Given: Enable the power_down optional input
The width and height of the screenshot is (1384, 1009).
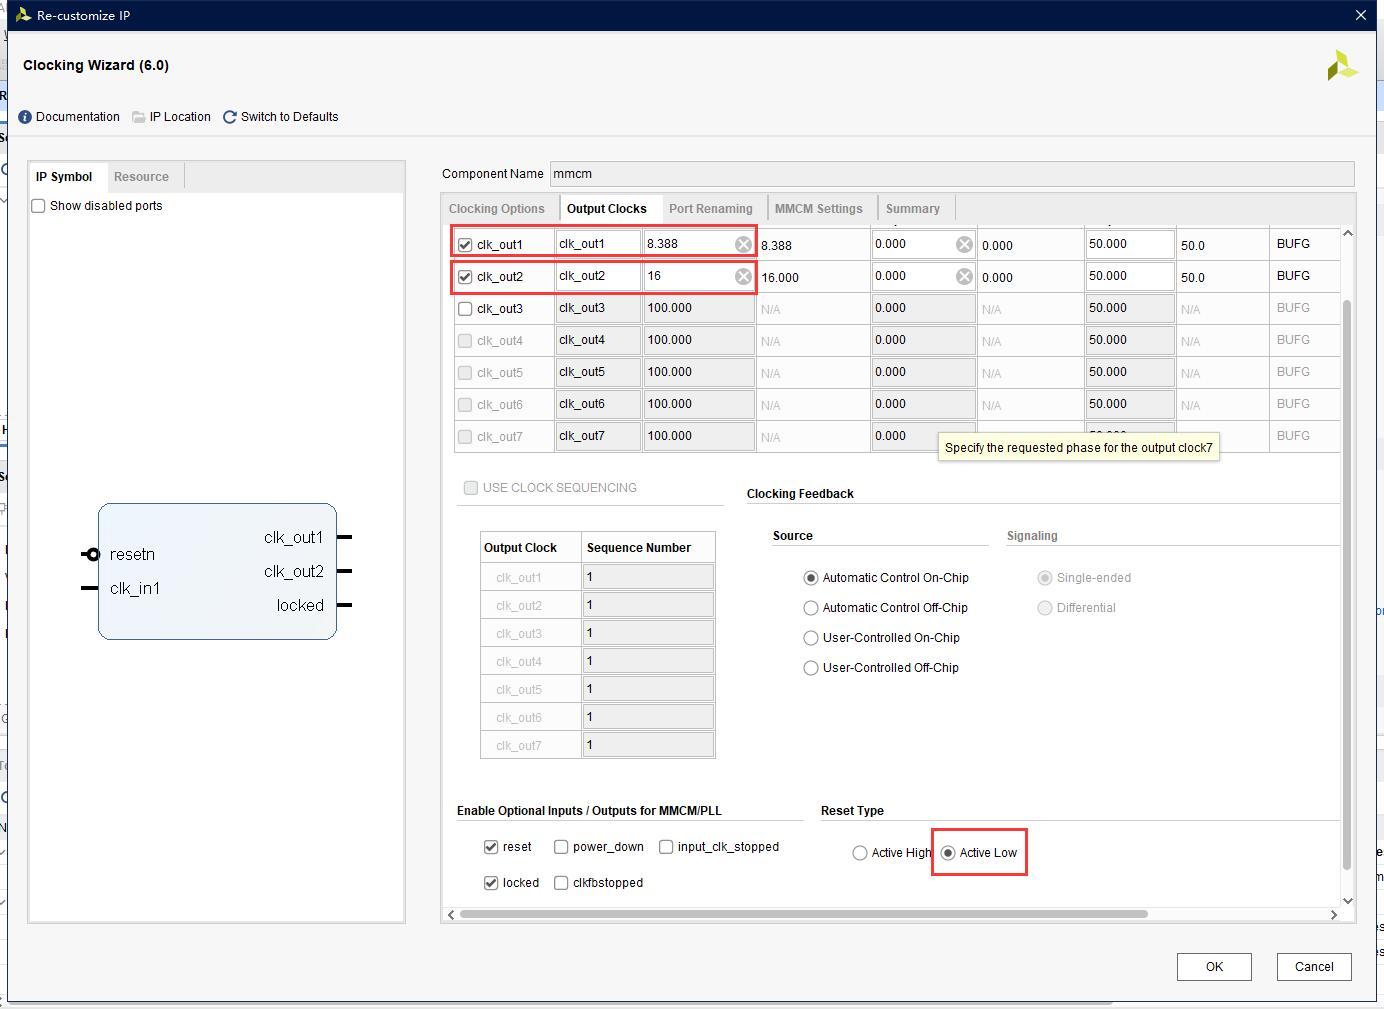Looking at the screenshot, I should tap(561, 847).
